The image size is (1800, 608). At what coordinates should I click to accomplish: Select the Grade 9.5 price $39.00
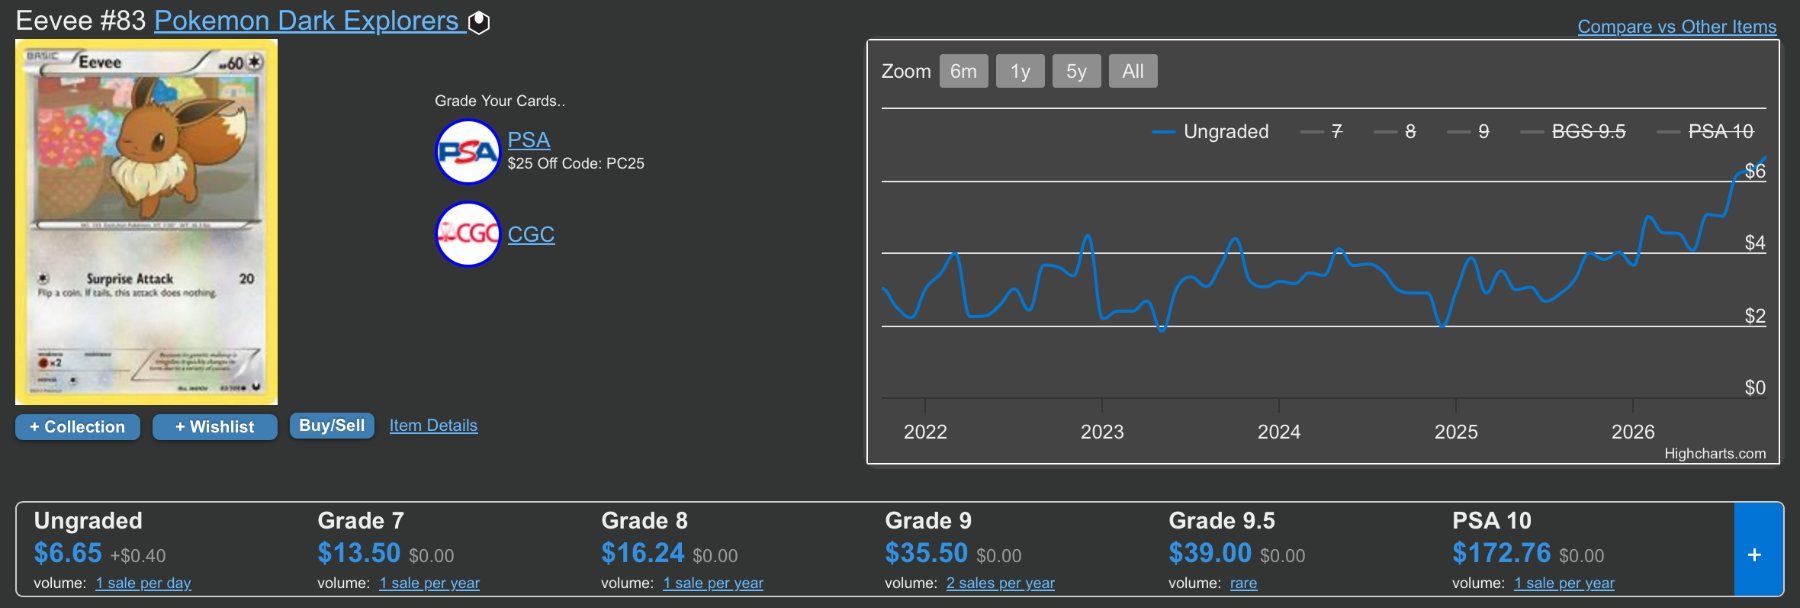point(1210,553)
